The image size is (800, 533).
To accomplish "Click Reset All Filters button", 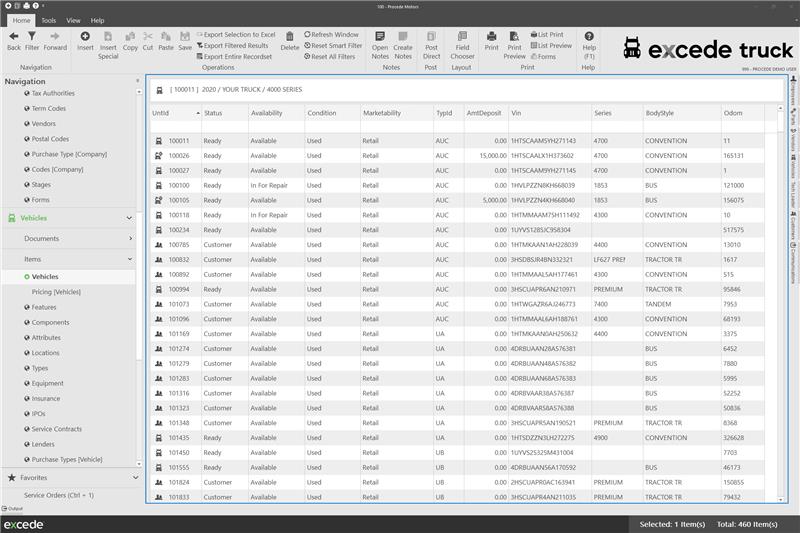I will 331,57.
